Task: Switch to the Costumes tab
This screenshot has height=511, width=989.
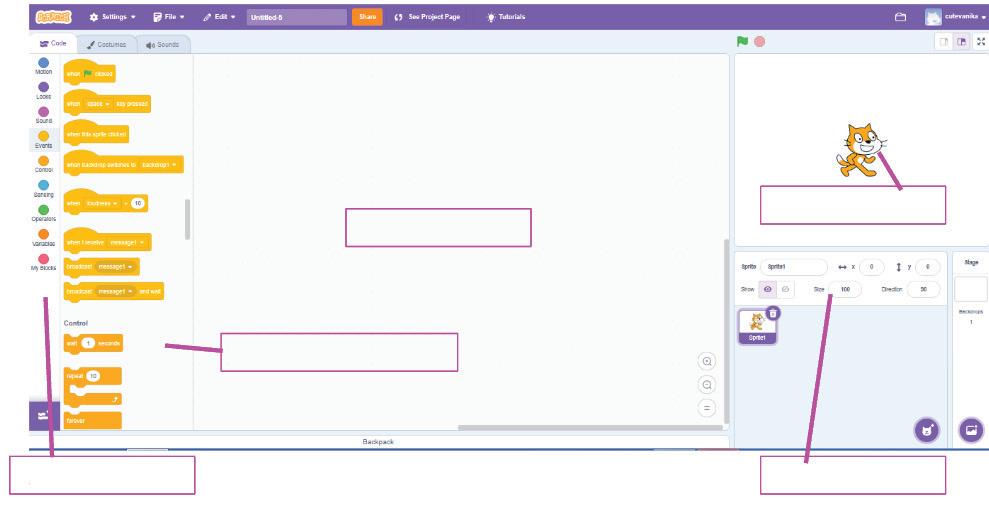Action: [x=107, y=45]
